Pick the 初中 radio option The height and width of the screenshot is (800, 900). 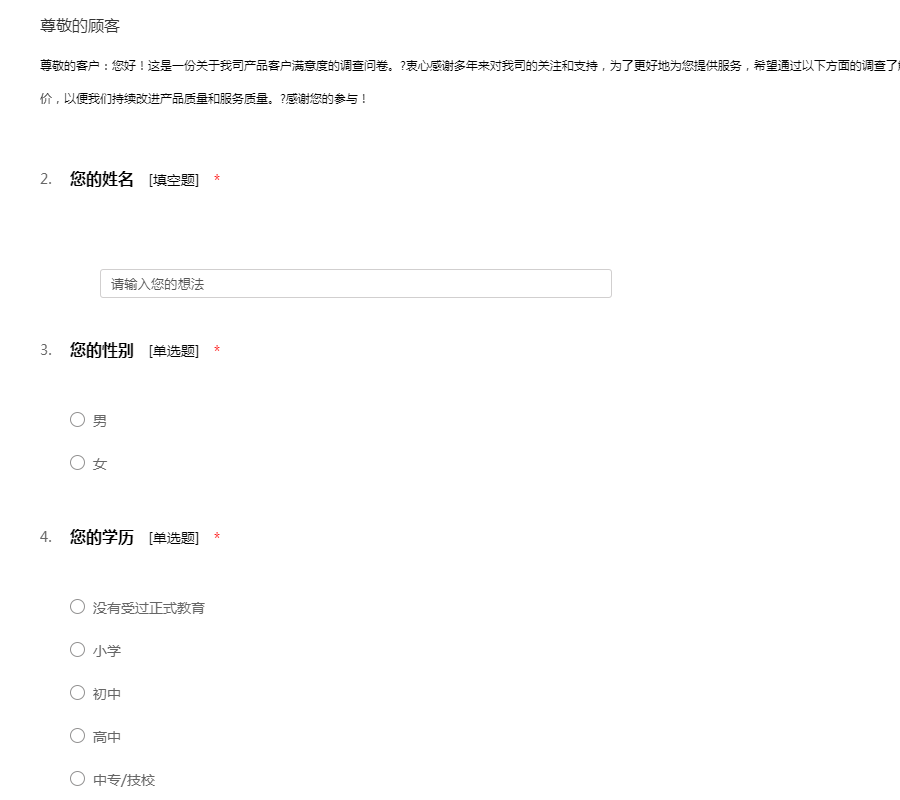[x=77, y=693]
